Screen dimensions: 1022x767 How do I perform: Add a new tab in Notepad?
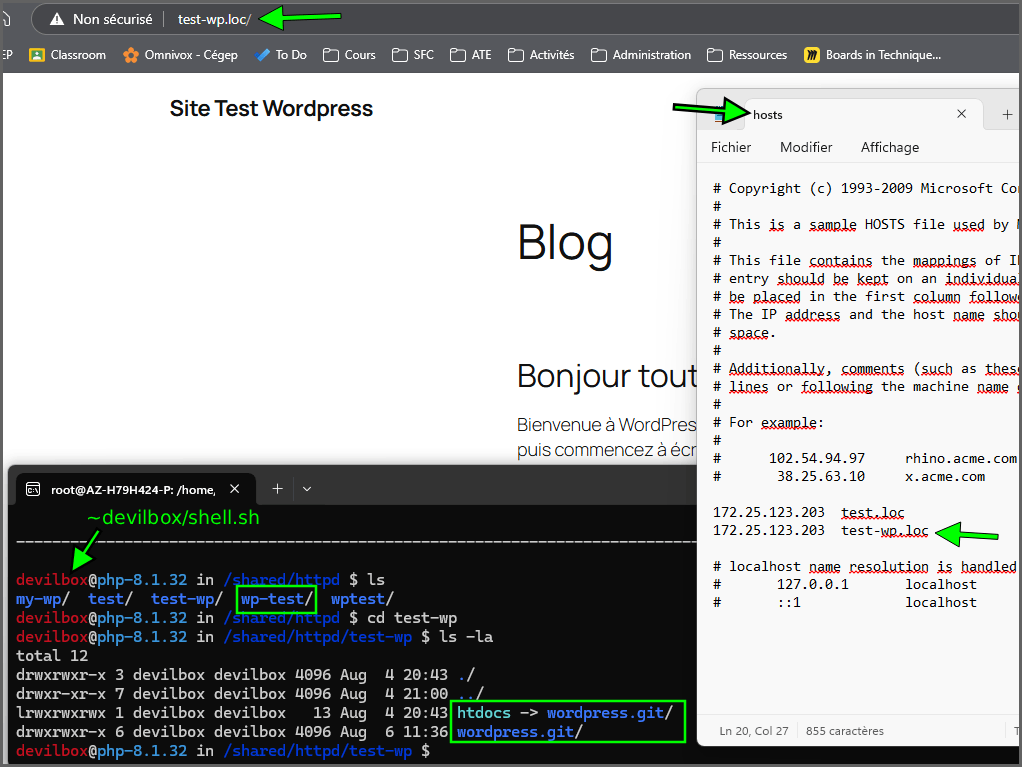coord(1007,115)
